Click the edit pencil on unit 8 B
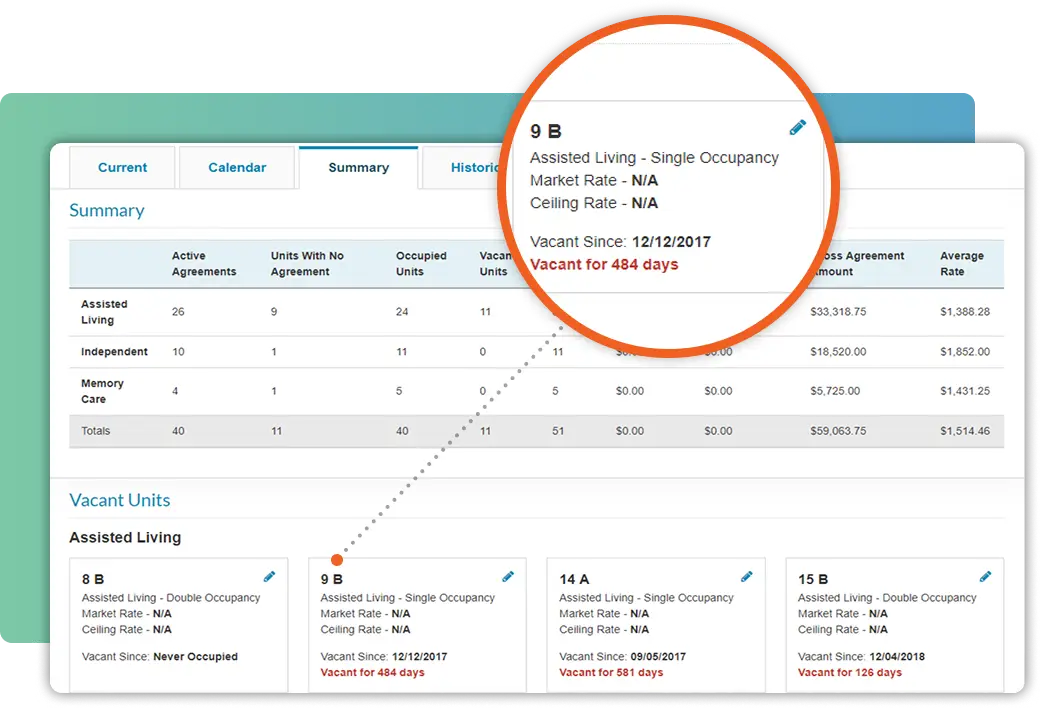 [269, 577]
